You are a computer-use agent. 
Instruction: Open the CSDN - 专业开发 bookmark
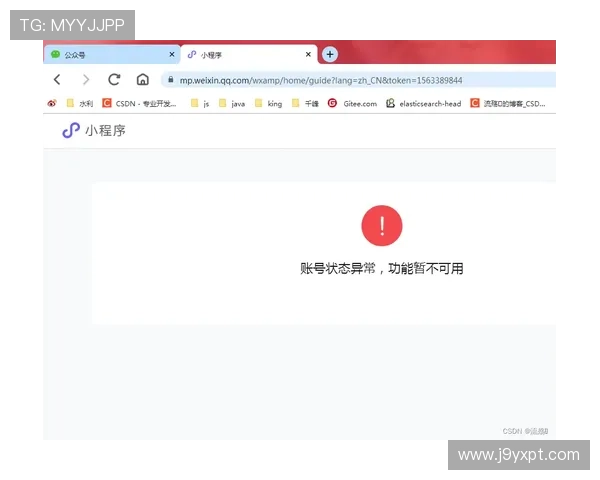pos(139,103)
